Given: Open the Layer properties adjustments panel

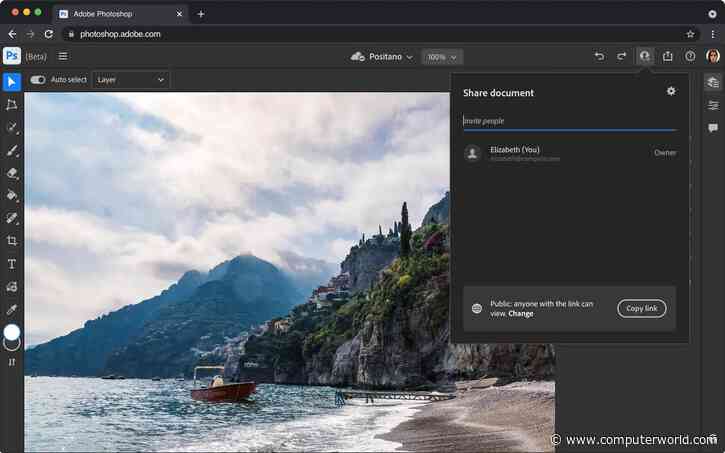Looking at the screenshot, I should [713, 105].
